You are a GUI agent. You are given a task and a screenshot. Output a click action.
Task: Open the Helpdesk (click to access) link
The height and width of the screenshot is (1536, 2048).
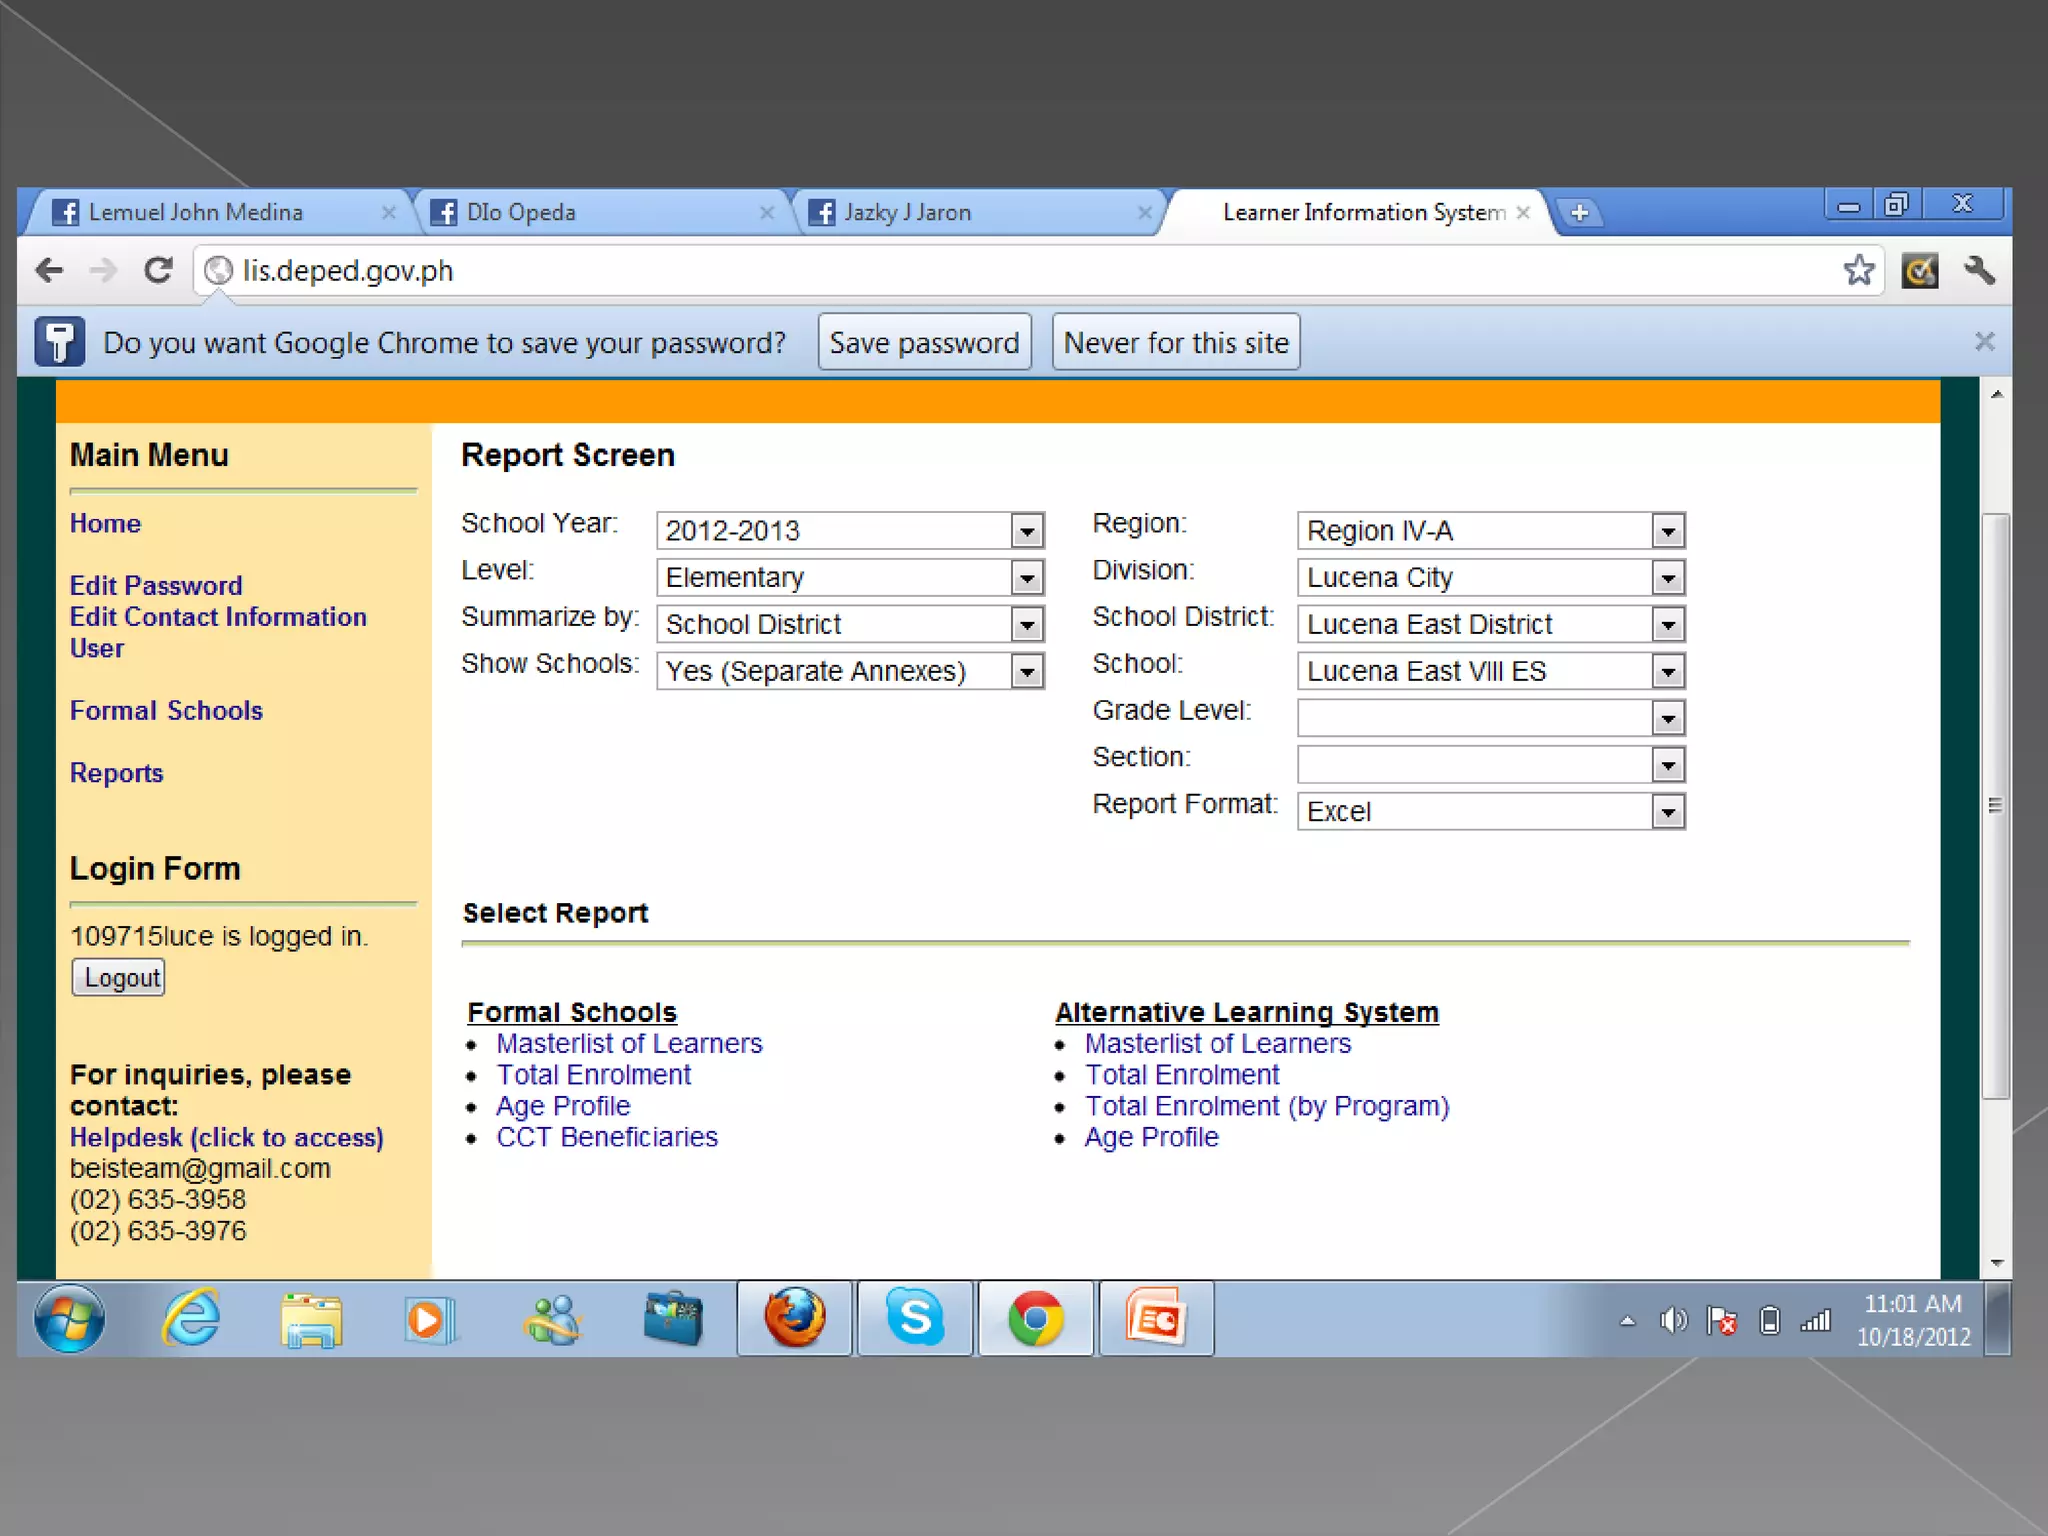tap(226, 1137)
